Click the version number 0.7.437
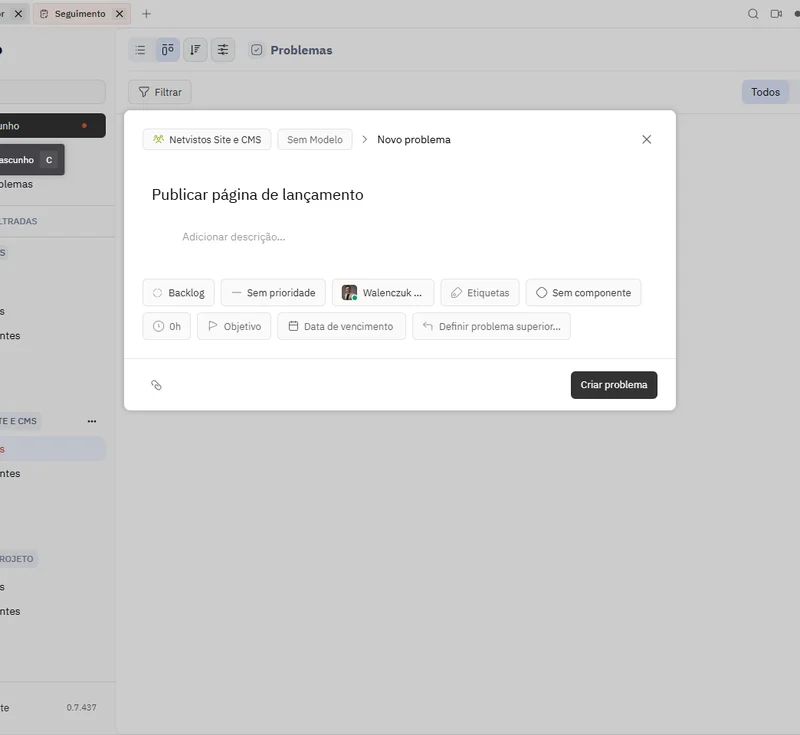The width and height of the screenshot is (800, 735). [x=81, y=707]
